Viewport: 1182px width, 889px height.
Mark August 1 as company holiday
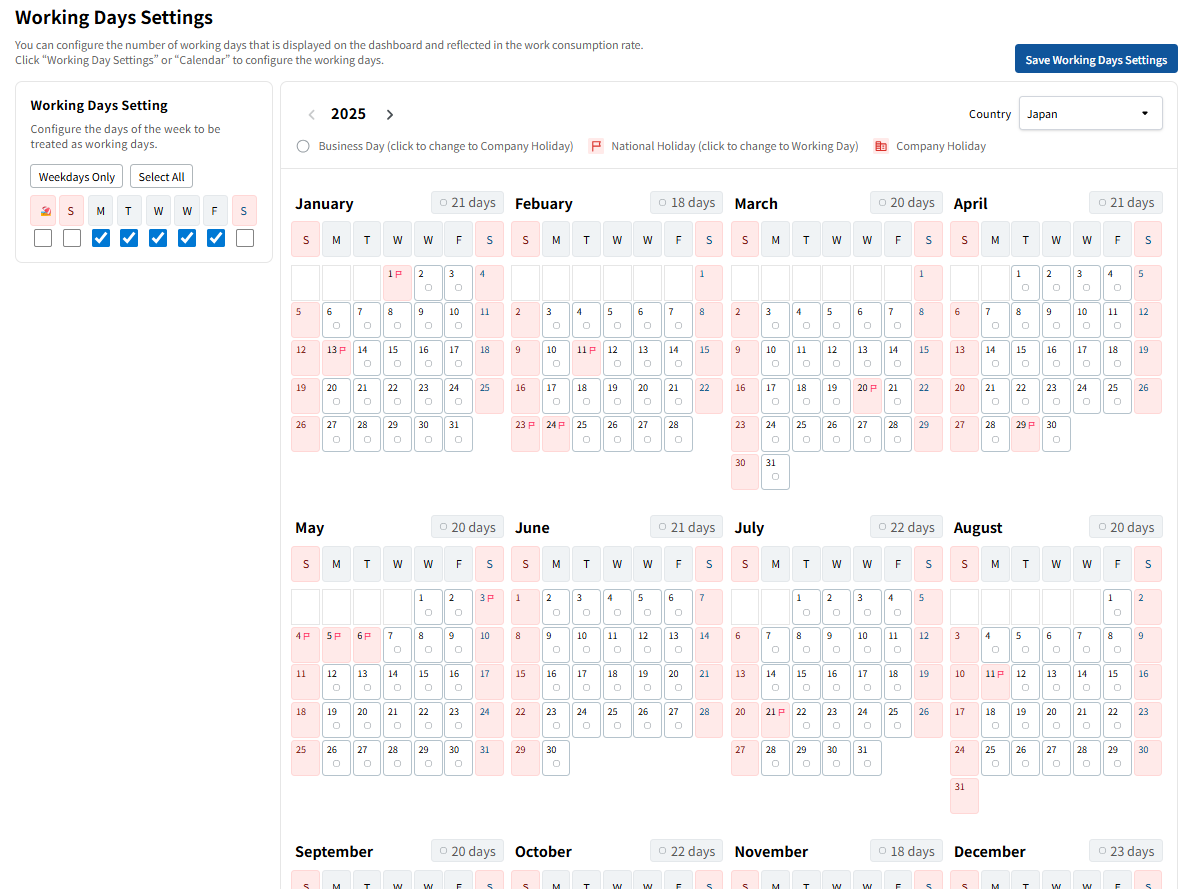[x=1117, y=605]
